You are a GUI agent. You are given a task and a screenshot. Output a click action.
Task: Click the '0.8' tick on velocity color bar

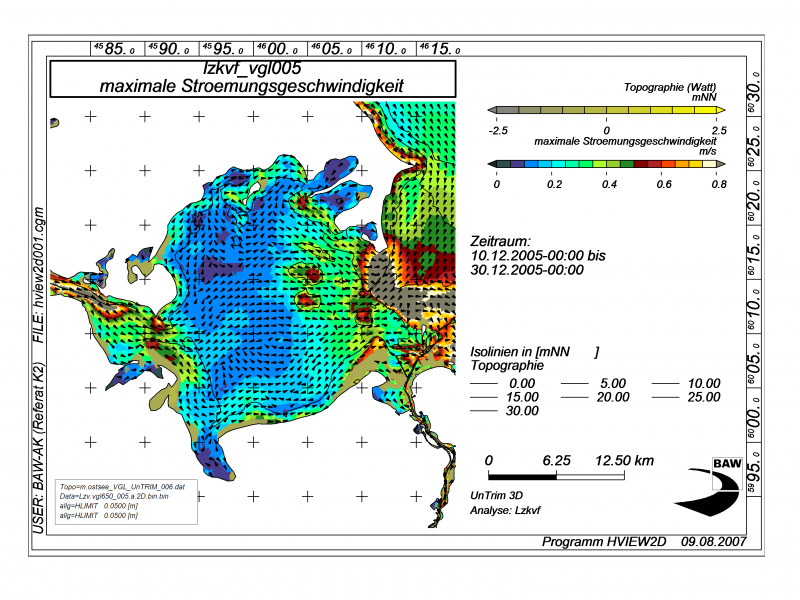[719, 184]
